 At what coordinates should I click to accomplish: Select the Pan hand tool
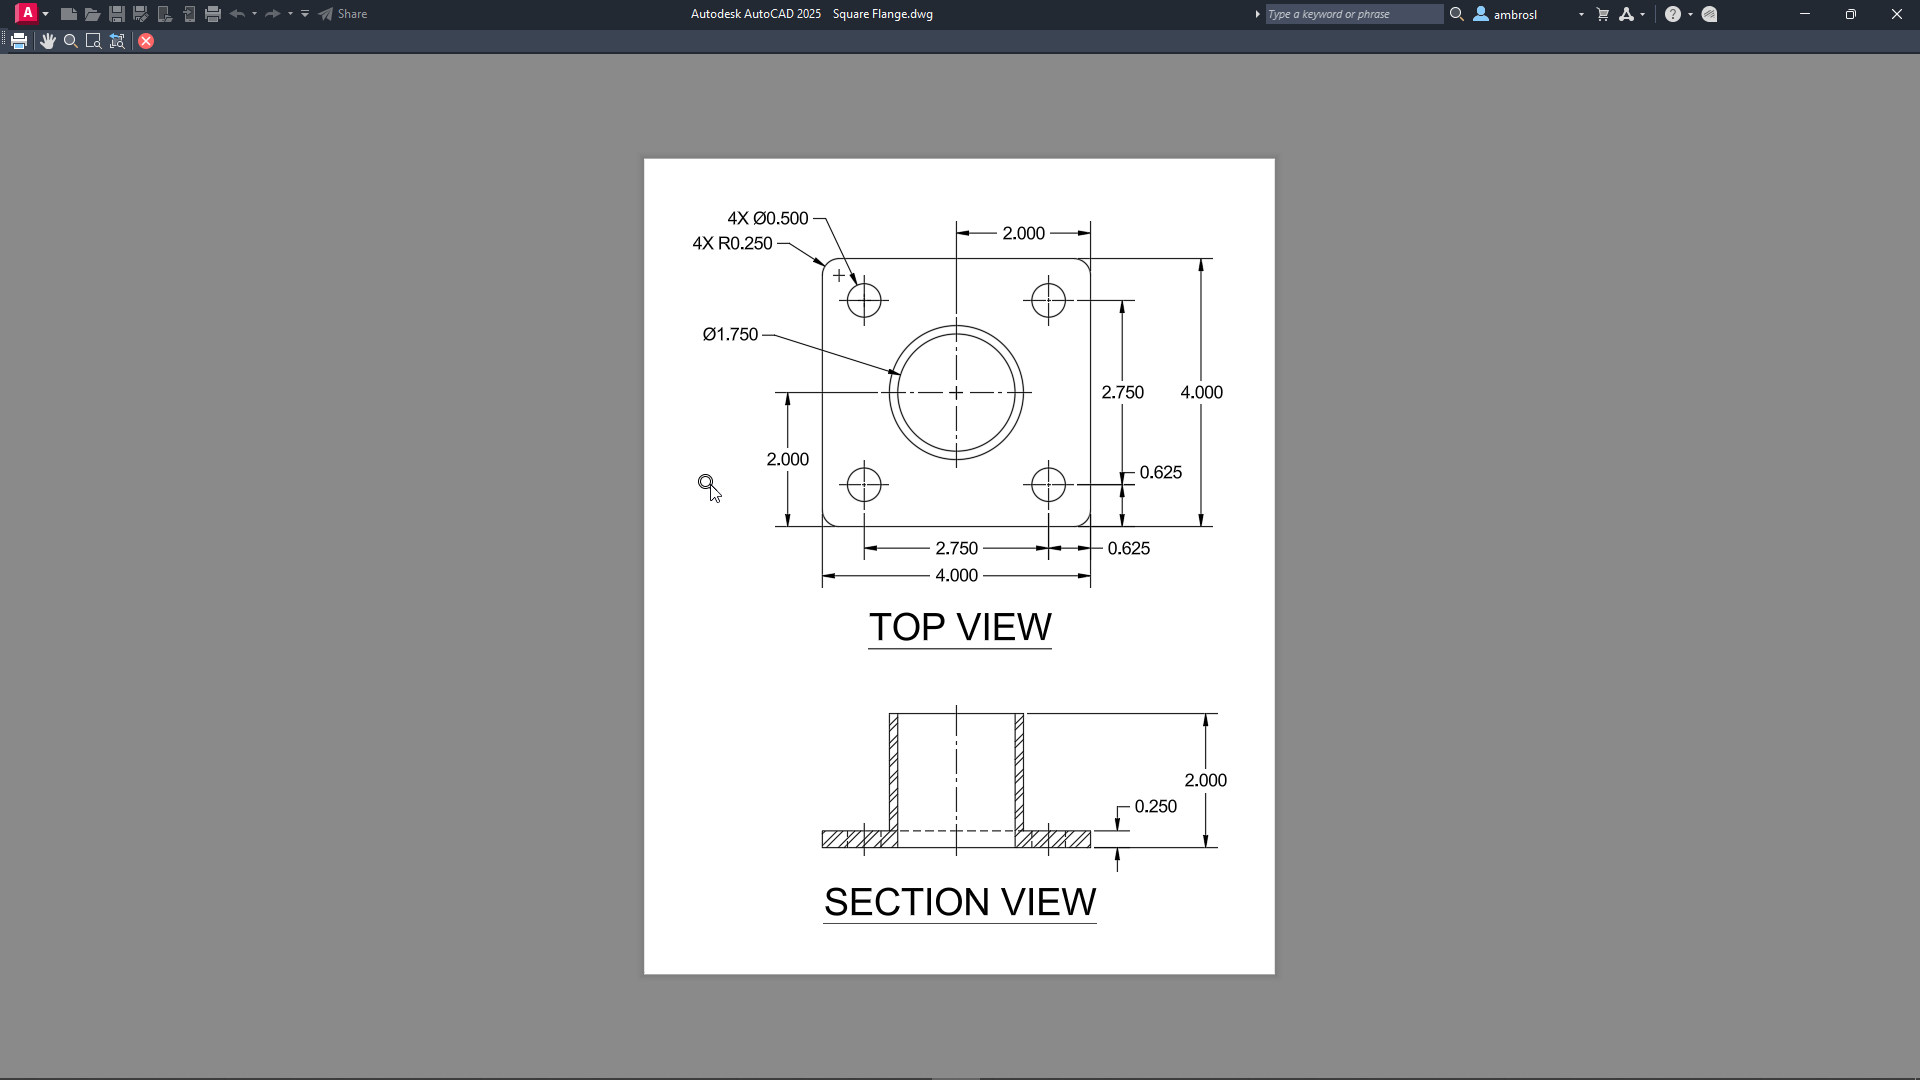[47, 41]
